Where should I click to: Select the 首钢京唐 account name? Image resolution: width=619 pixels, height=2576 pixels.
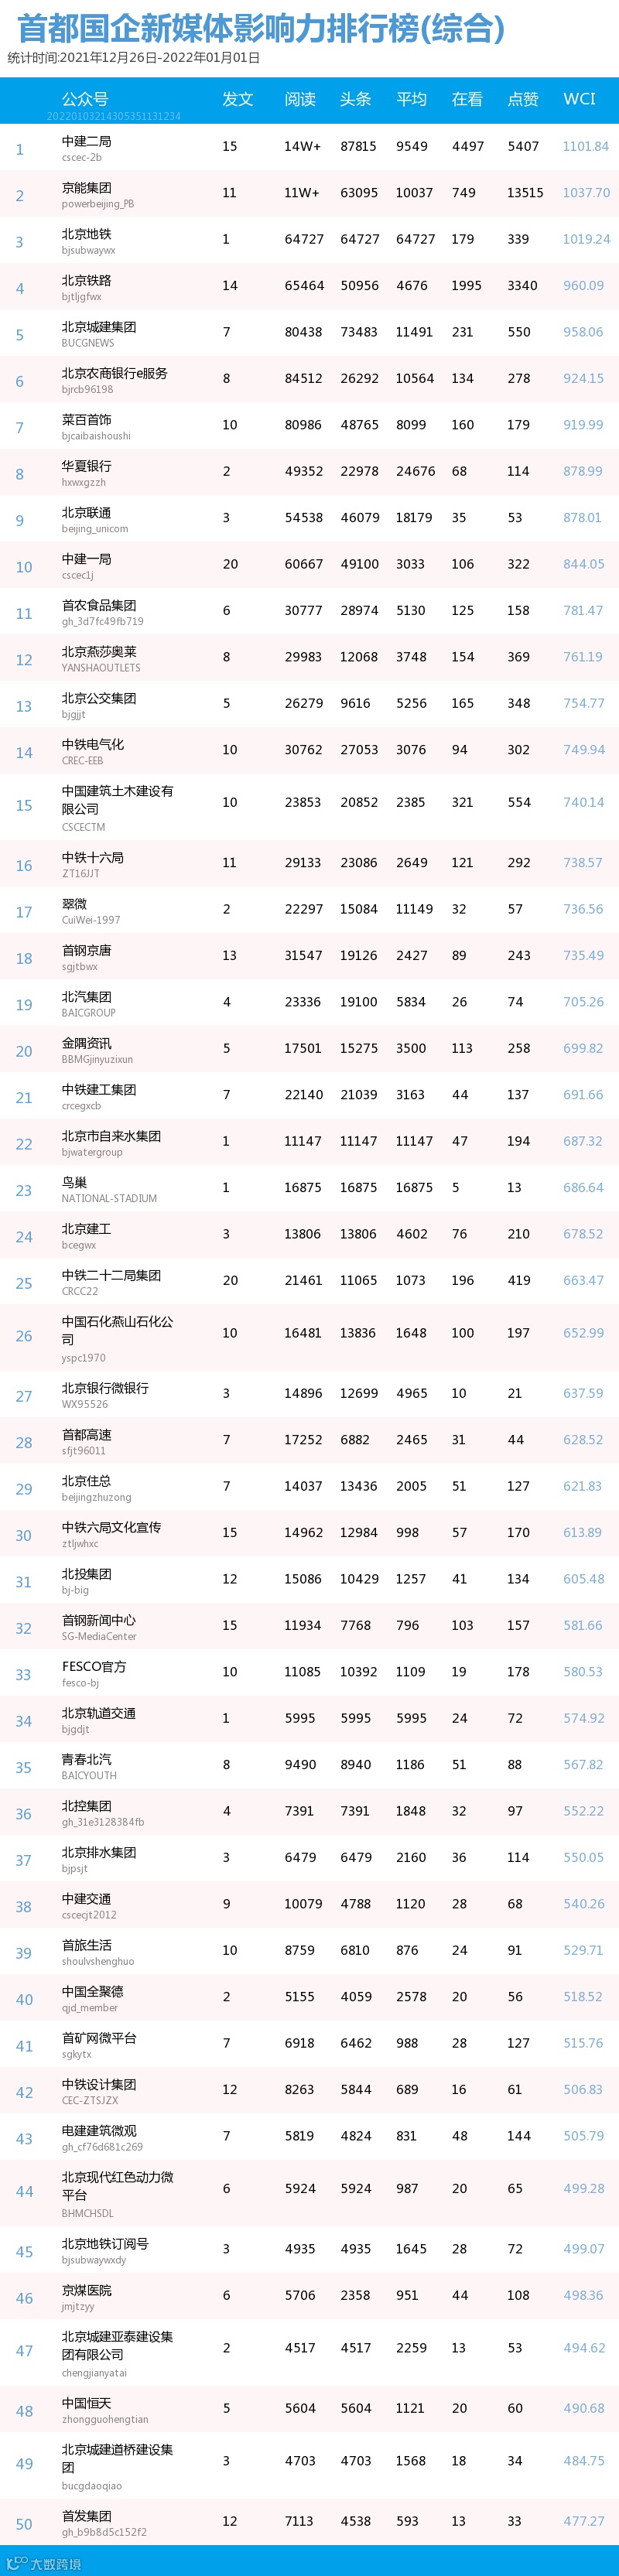tap(87, 950)
